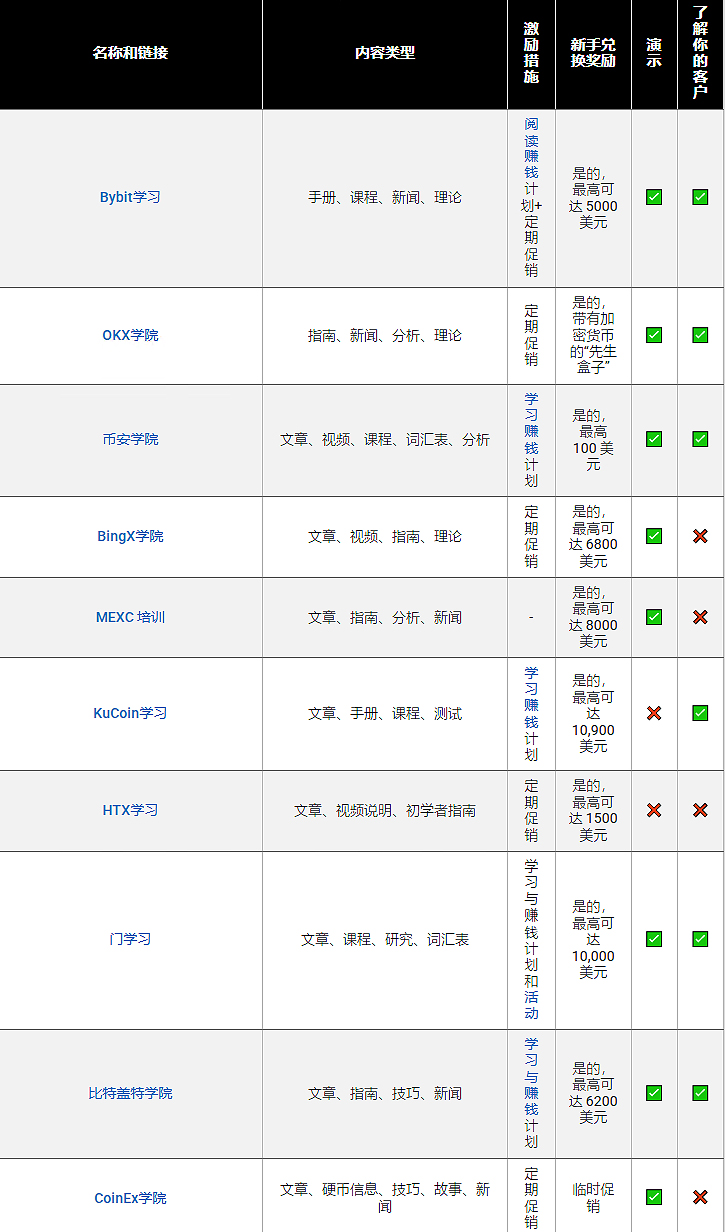Click the 了解你的客户 checkmark in 门学习 row
726x1232 pixels.
(x=700, y=939)
